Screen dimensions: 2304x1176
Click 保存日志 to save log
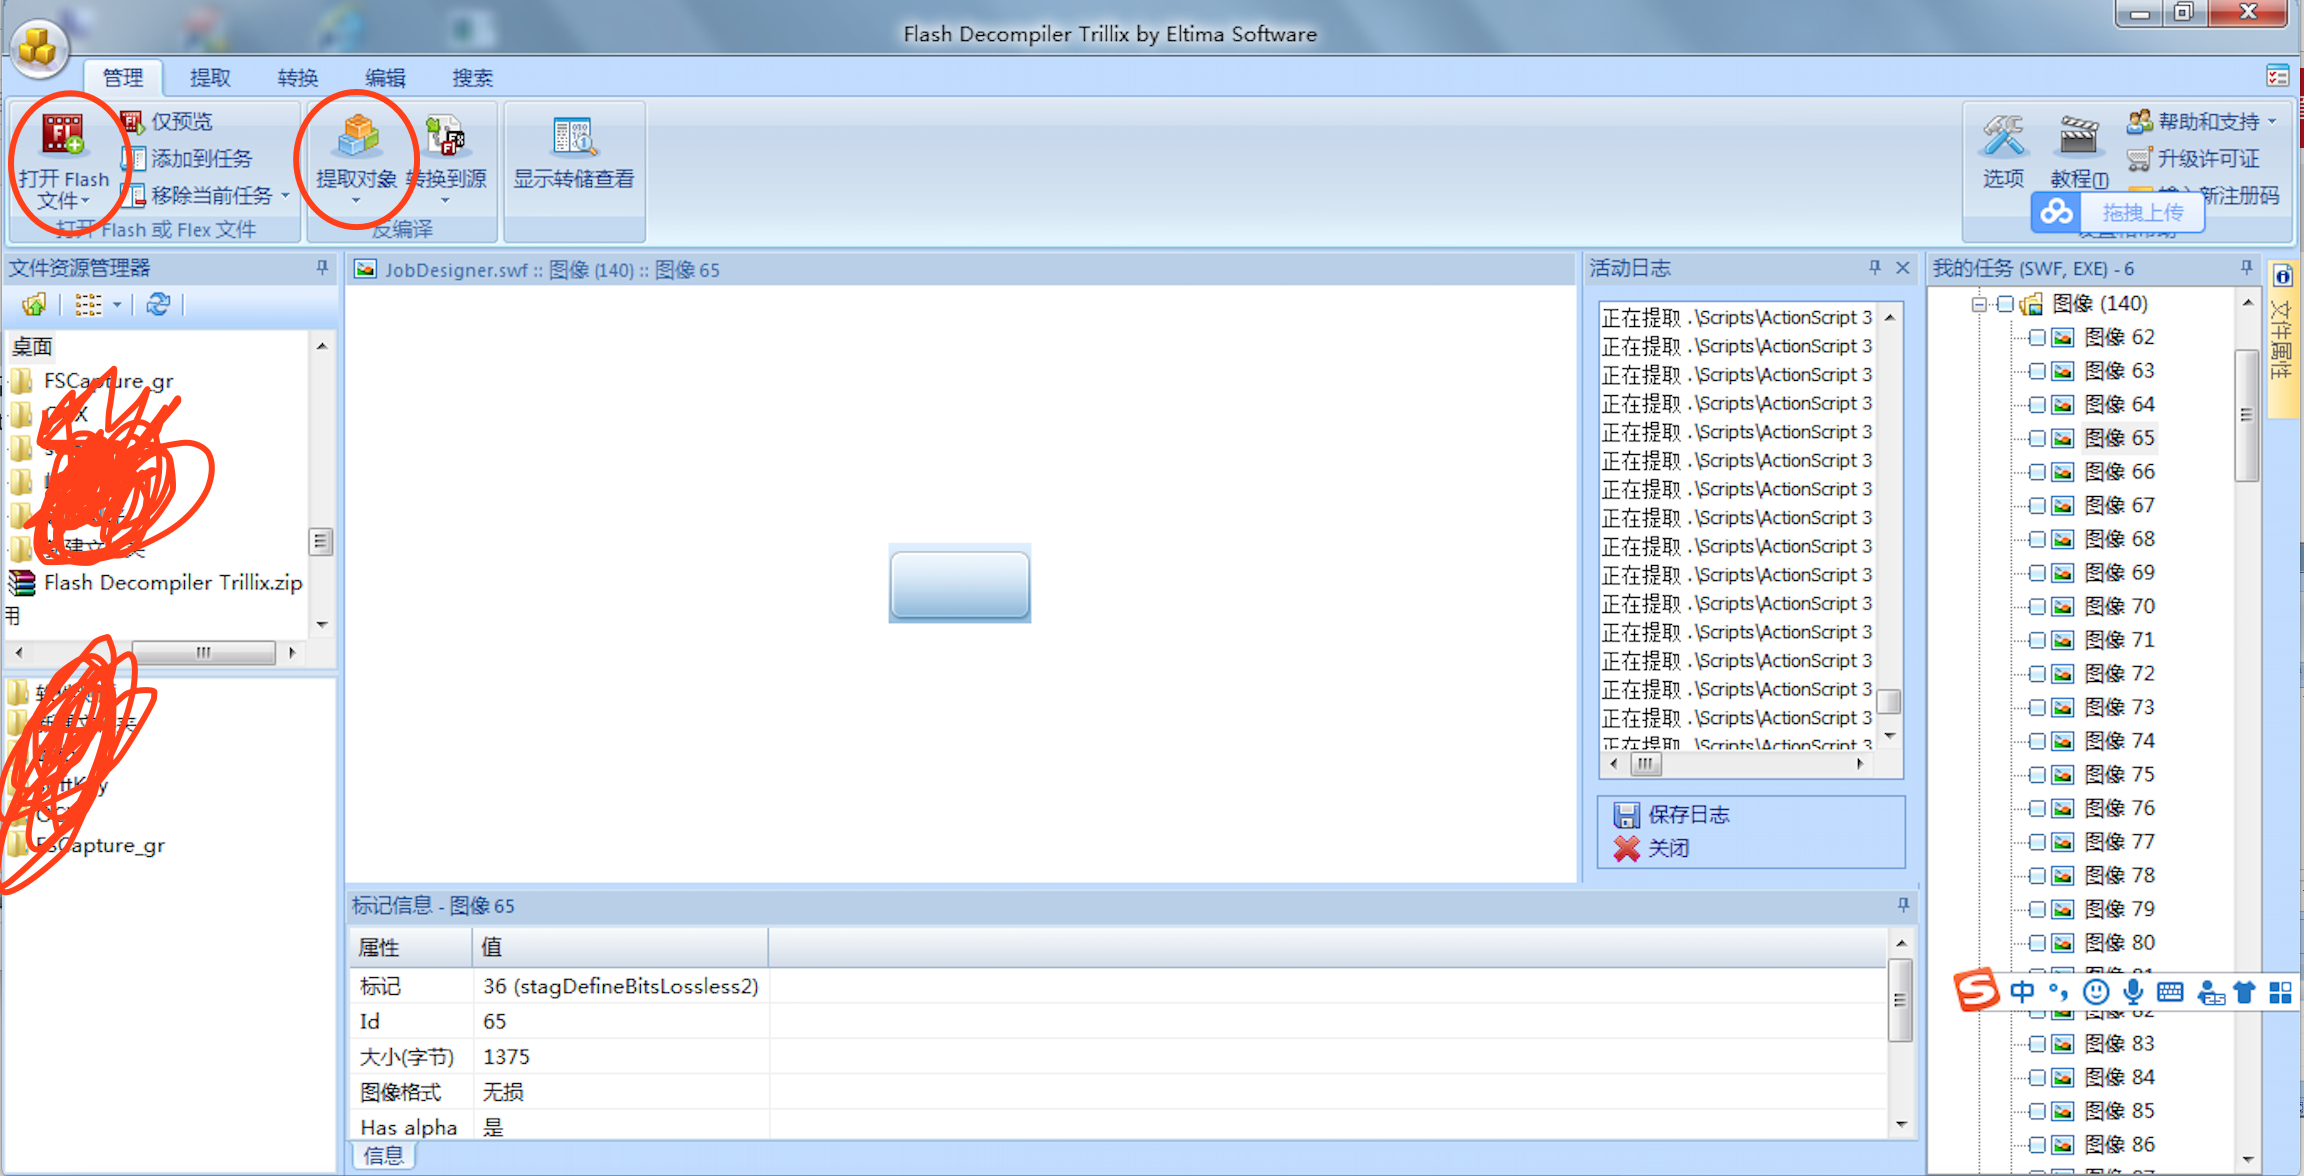pyautogui.click(x=1688, y=814)
